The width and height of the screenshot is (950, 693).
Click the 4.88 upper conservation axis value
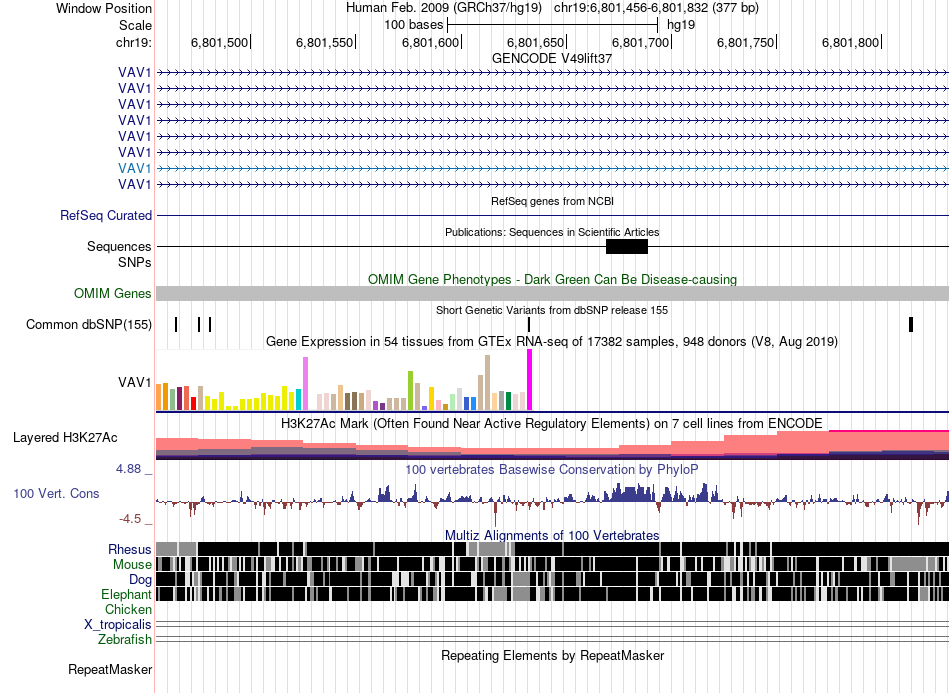(x=128, y=469)
